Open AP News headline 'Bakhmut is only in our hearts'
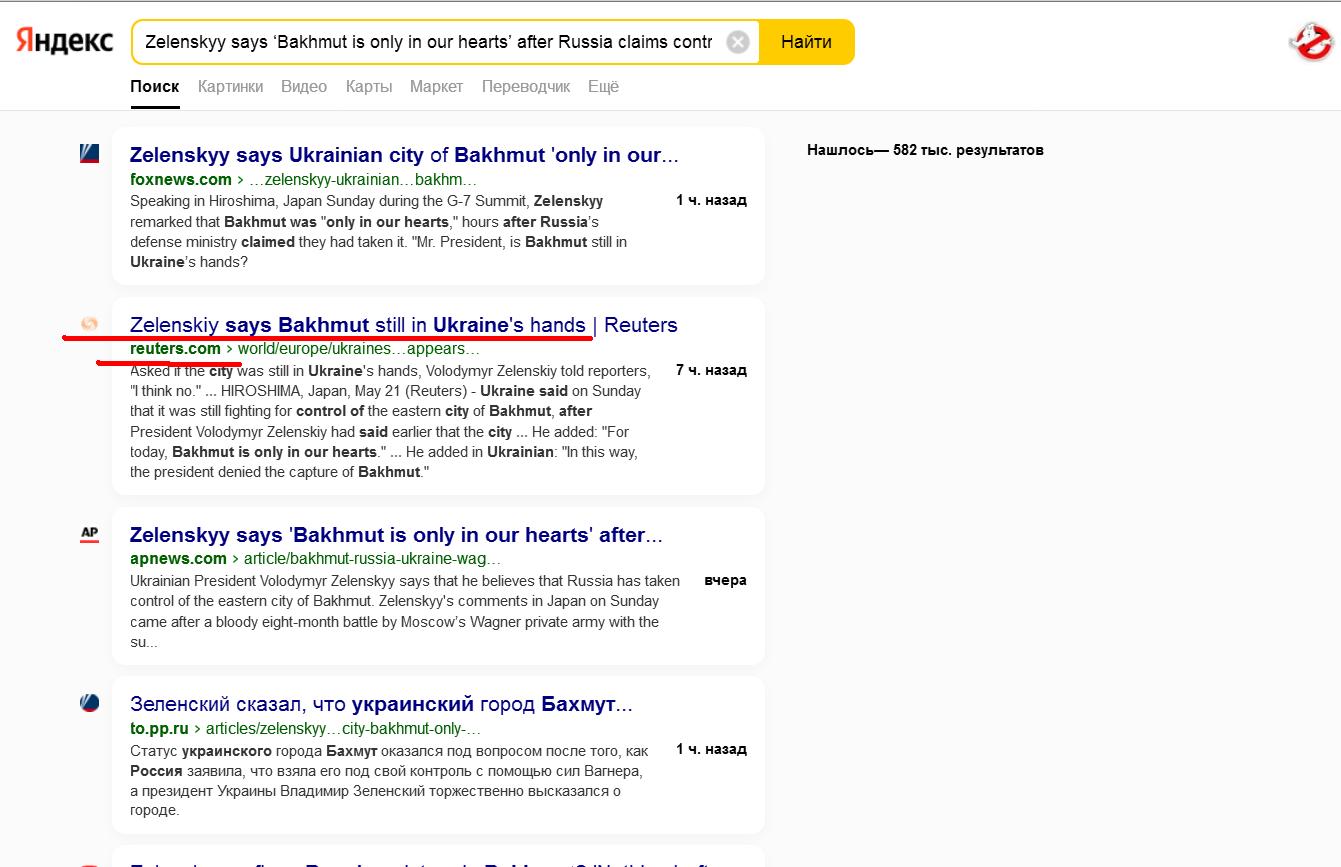 (x=396, y=535)
